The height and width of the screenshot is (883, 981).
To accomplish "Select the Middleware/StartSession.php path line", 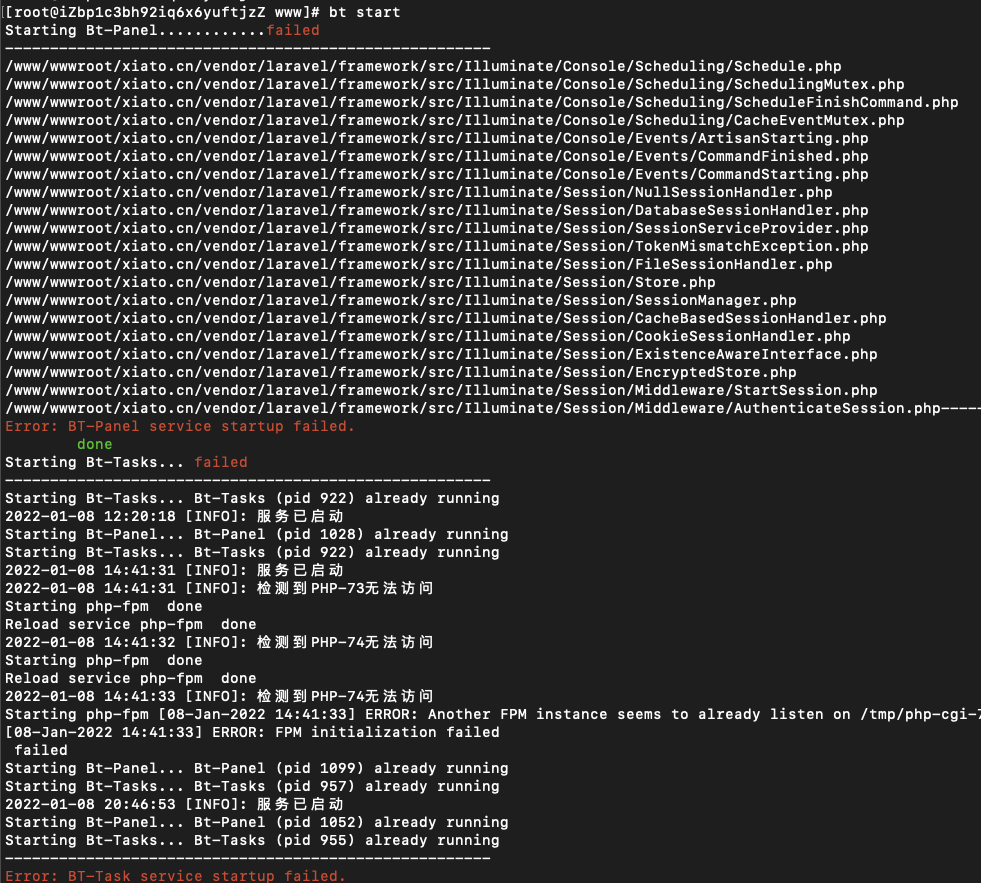I will [x=441, y=390].
